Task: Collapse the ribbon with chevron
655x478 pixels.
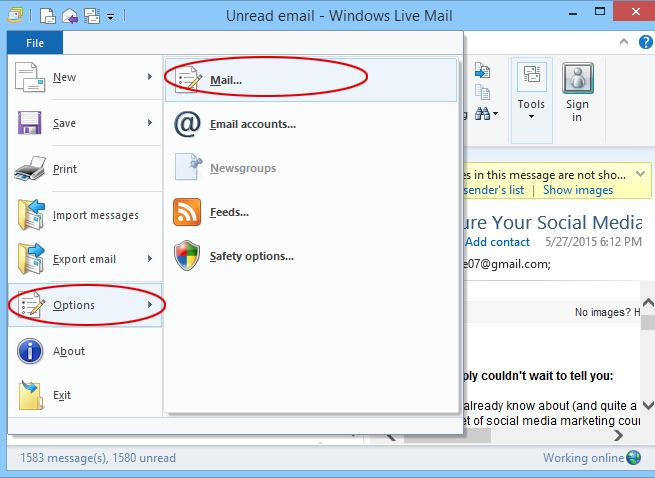Action: (624, 42)
